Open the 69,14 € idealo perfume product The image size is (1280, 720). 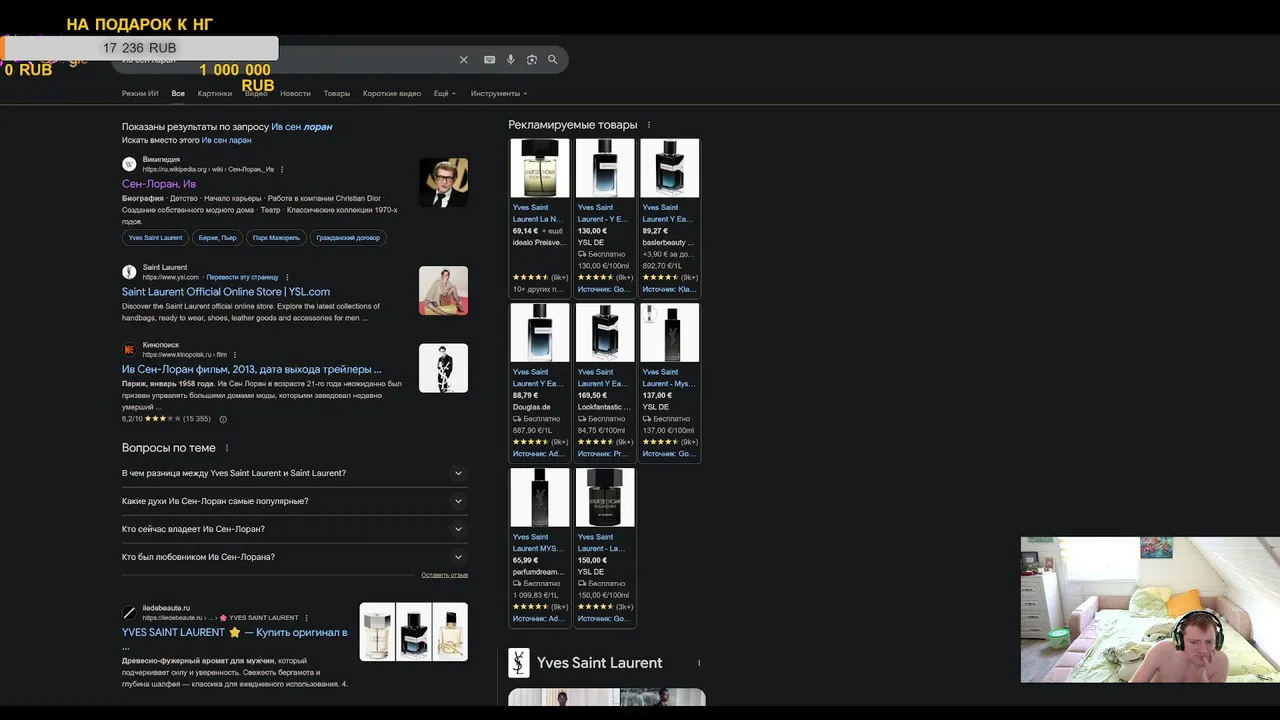tap(540, 218)
